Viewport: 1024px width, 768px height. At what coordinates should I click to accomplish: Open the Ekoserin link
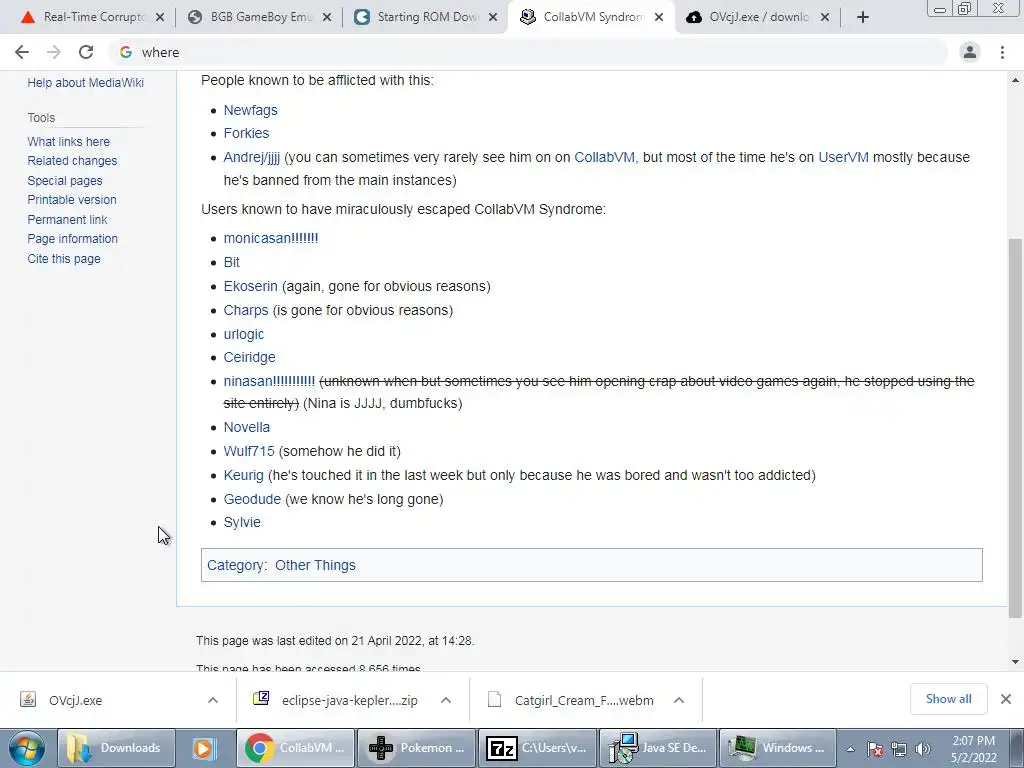pos(251,287)
